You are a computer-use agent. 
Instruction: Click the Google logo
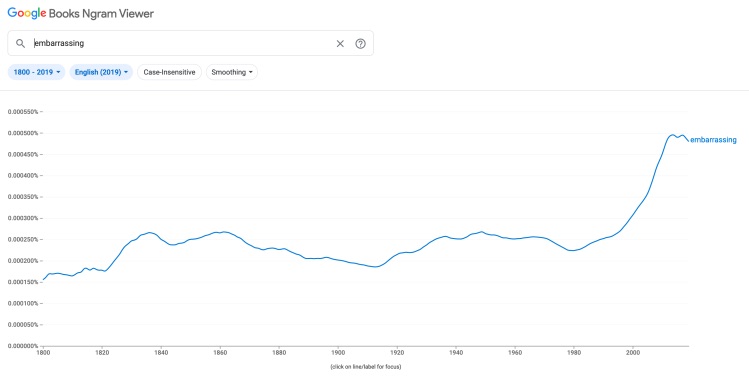(27, 13)
